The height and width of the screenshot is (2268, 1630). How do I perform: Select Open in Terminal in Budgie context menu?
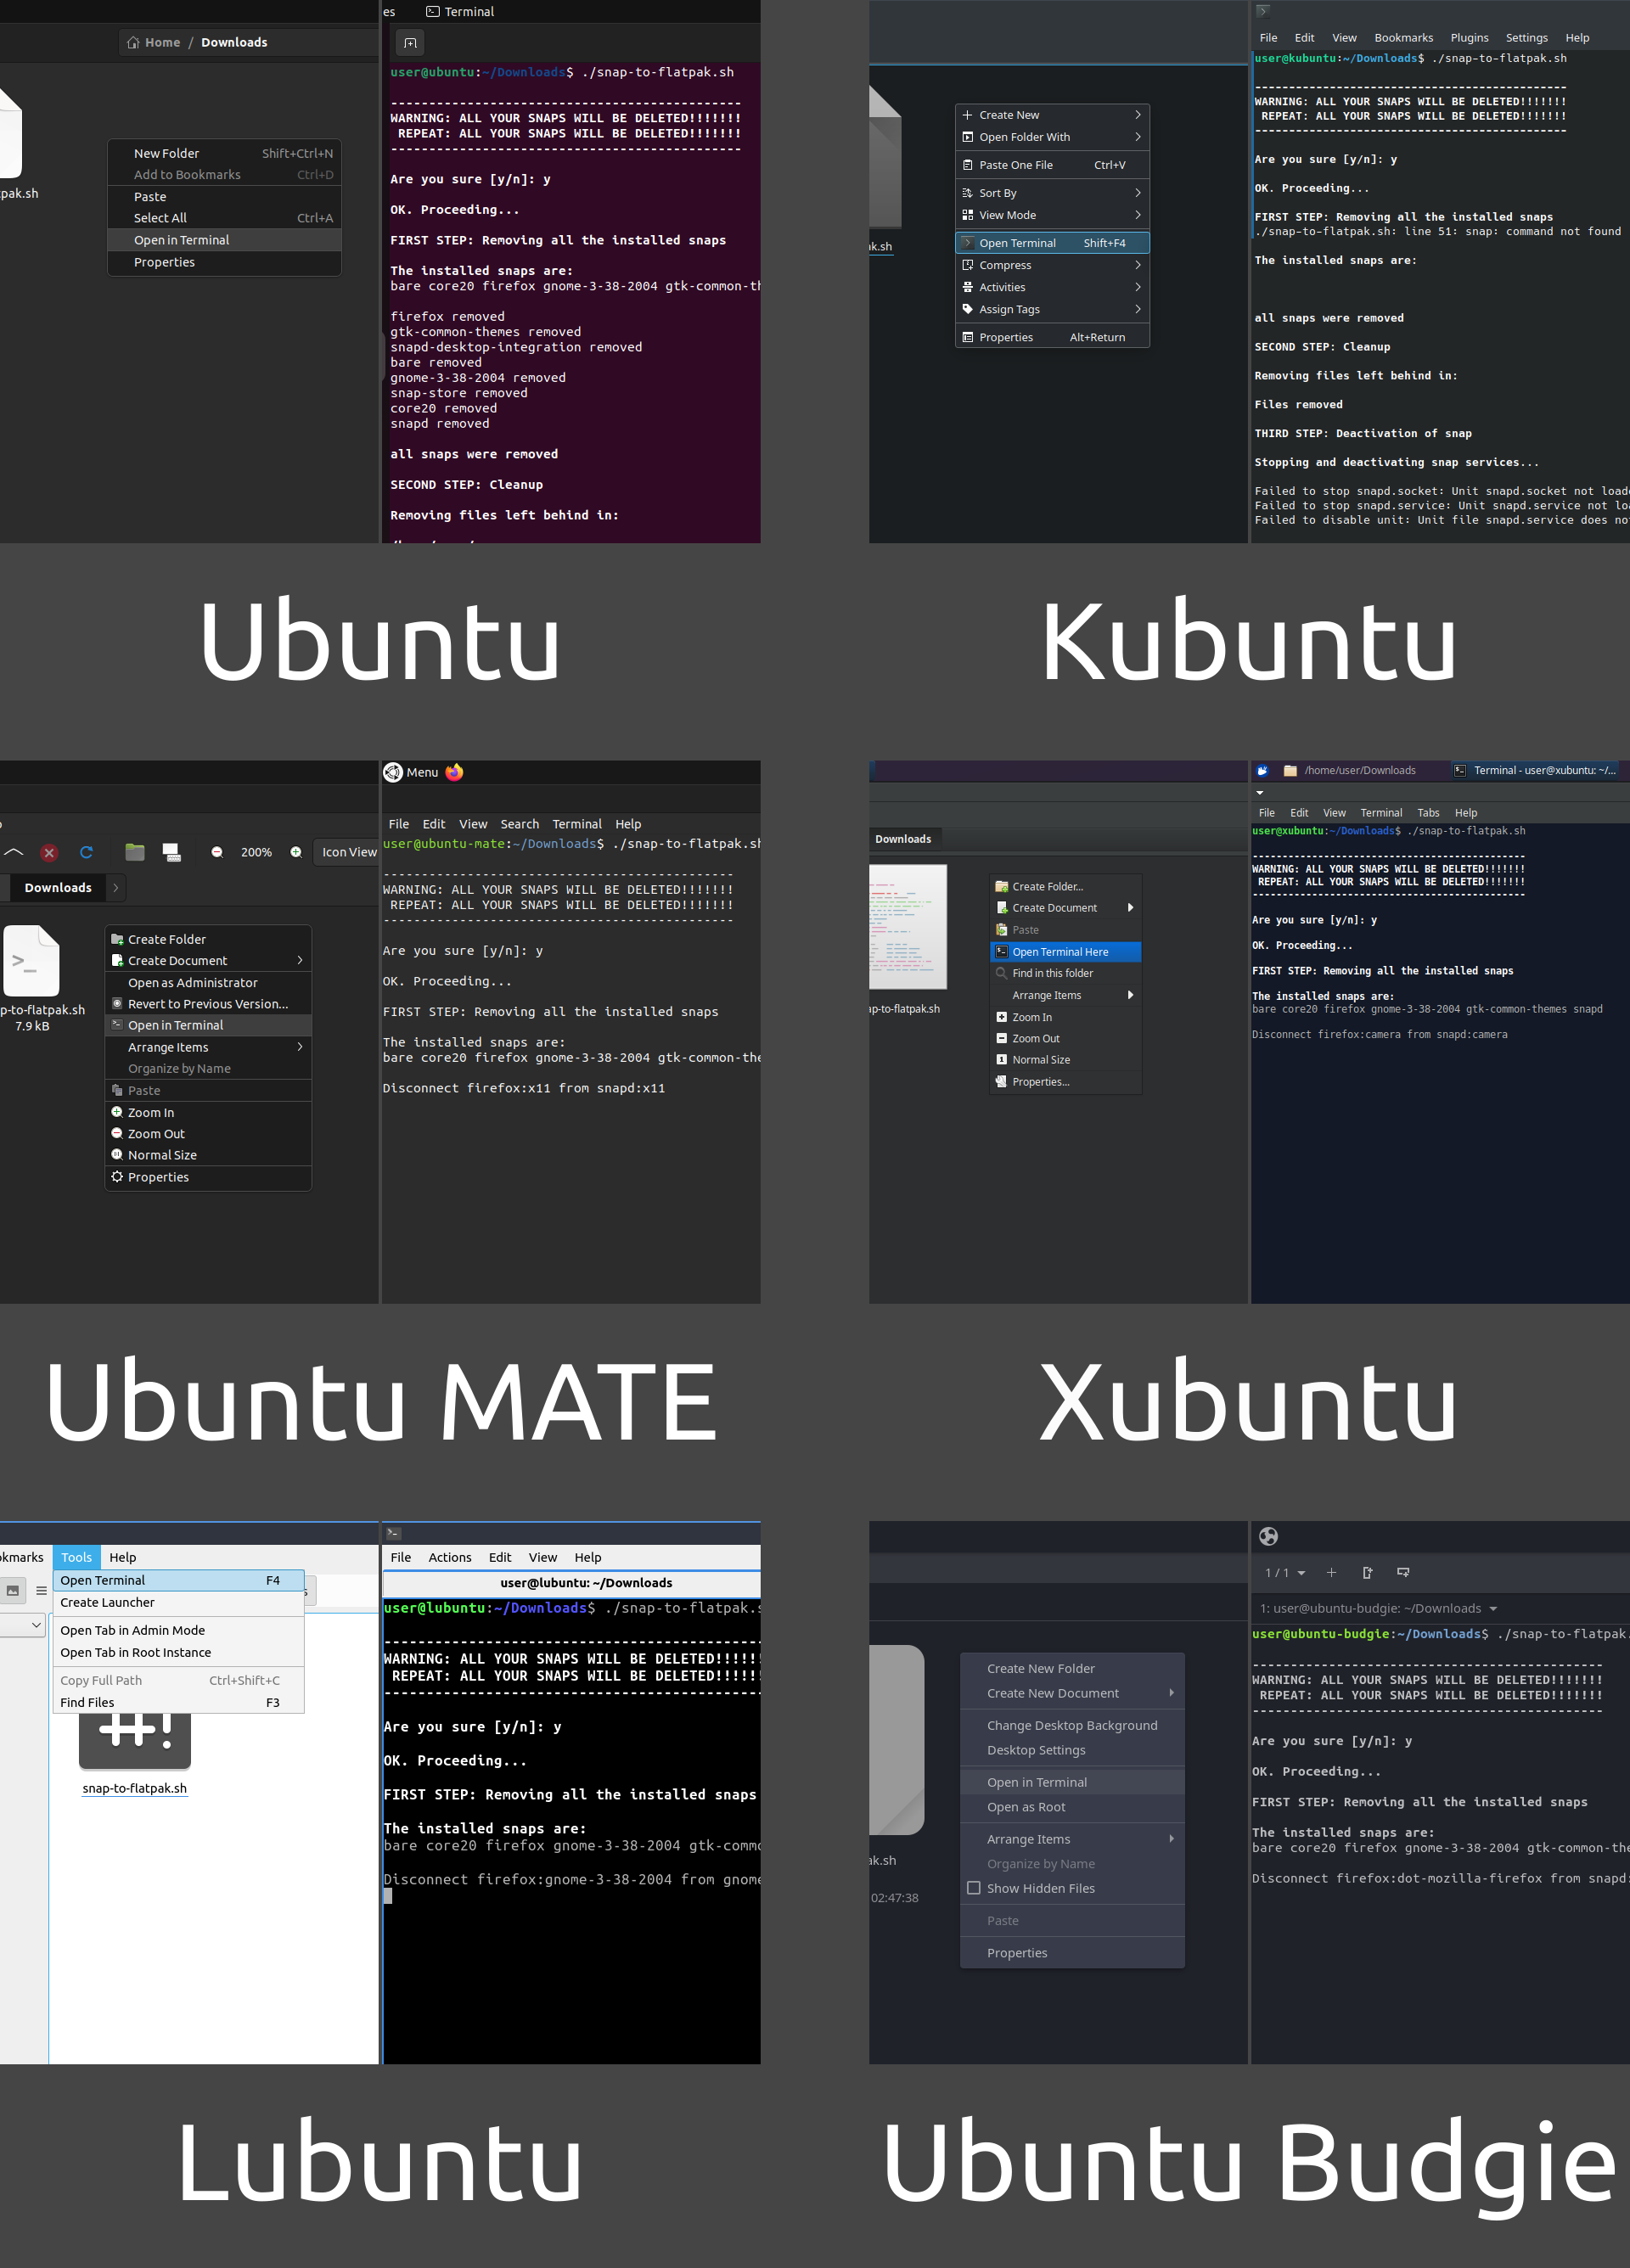(x=1072, y=1782)
